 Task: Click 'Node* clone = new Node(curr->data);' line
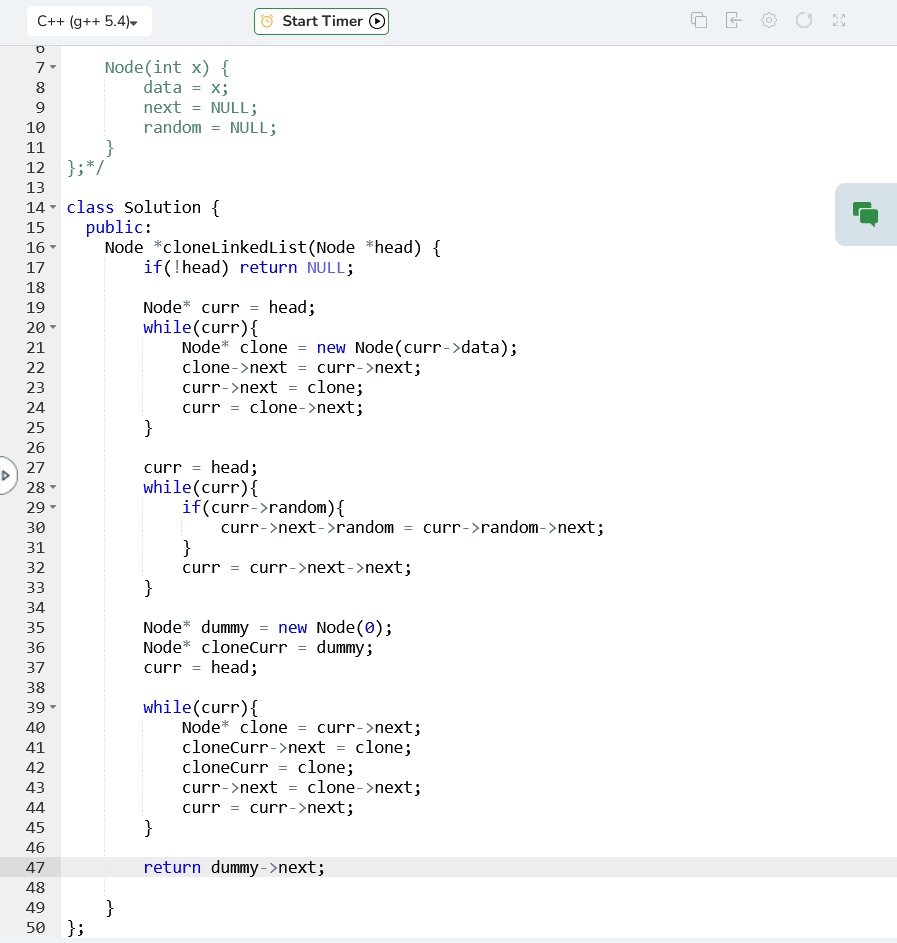[349, 348]
